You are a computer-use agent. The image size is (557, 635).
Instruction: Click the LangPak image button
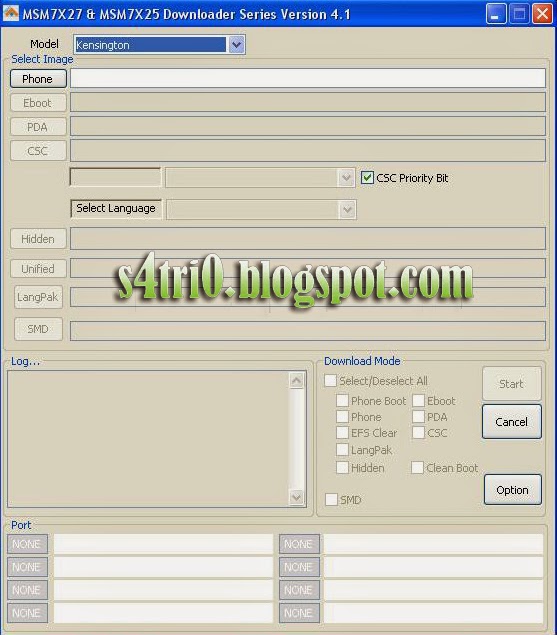(38, 297)
